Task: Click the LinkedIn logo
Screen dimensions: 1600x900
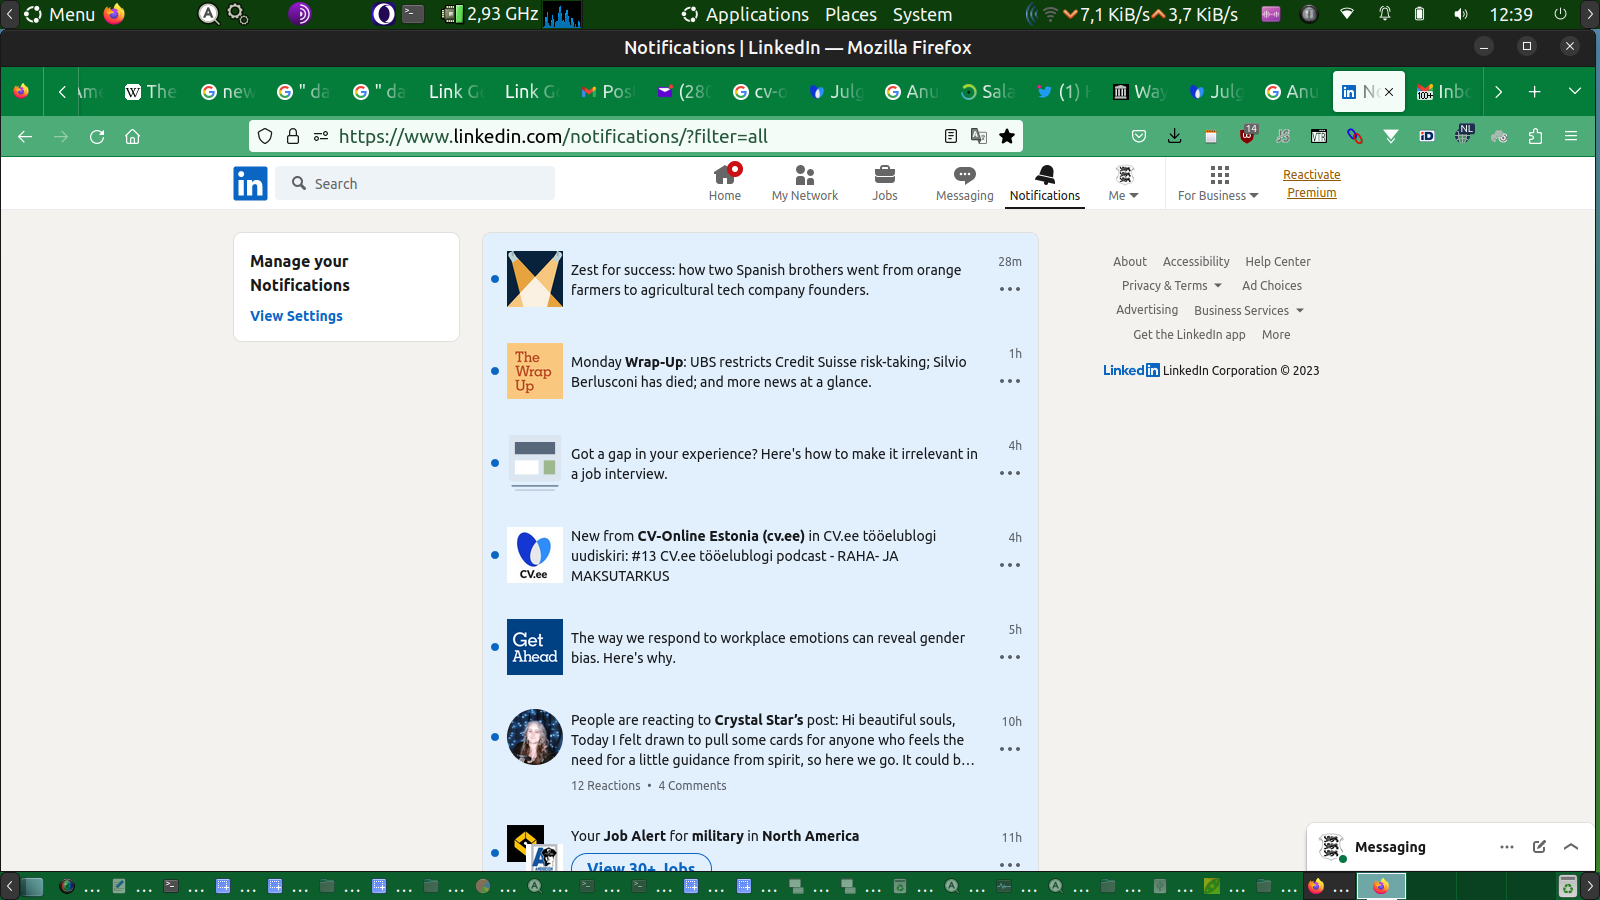Action: tap(250, 184)
